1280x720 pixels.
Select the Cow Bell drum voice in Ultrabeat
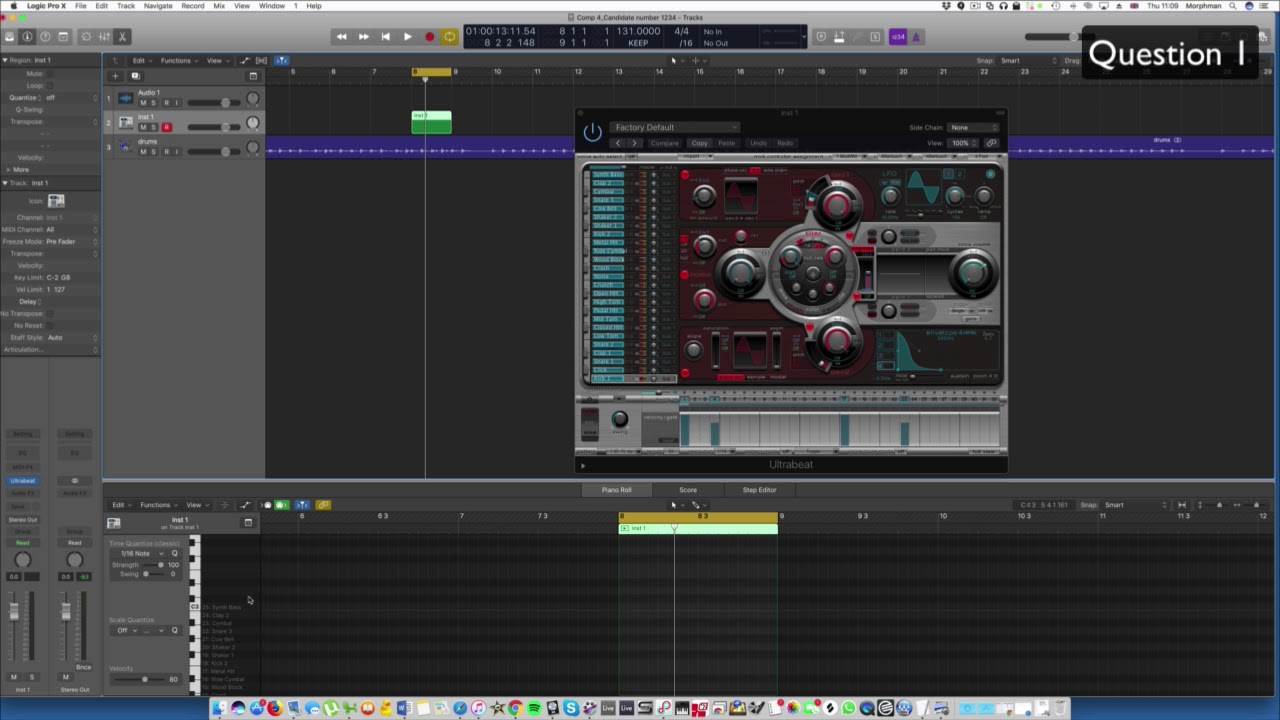point(608,209)
